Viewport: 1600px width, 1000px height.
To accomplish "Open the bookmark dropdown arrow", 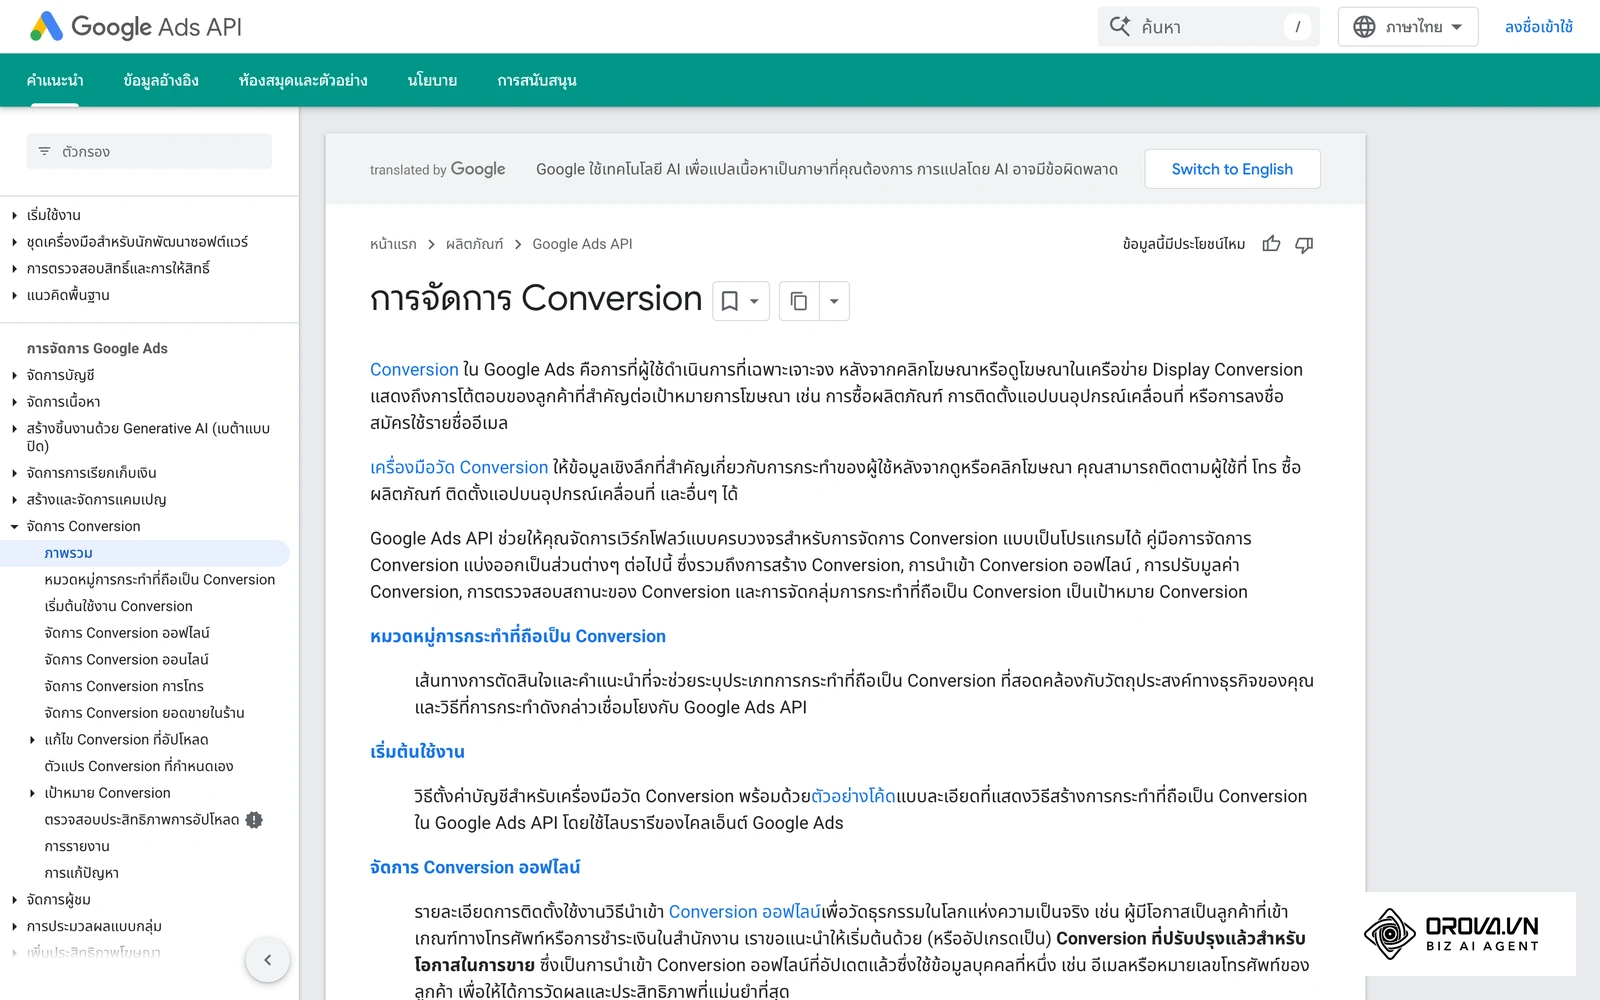I will coord(755,301).
